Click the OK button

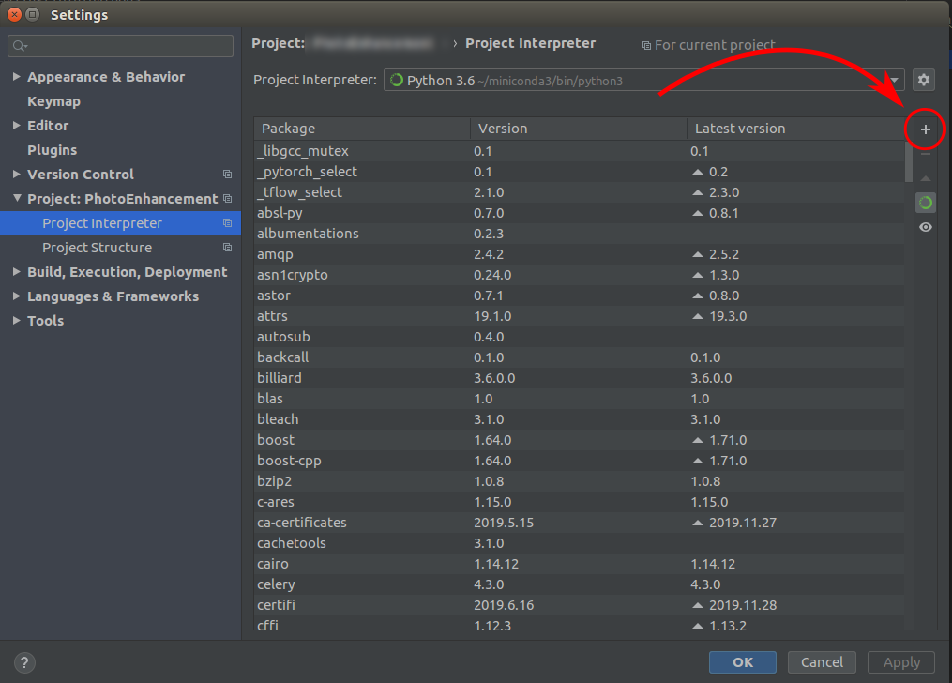click(743, 662)
